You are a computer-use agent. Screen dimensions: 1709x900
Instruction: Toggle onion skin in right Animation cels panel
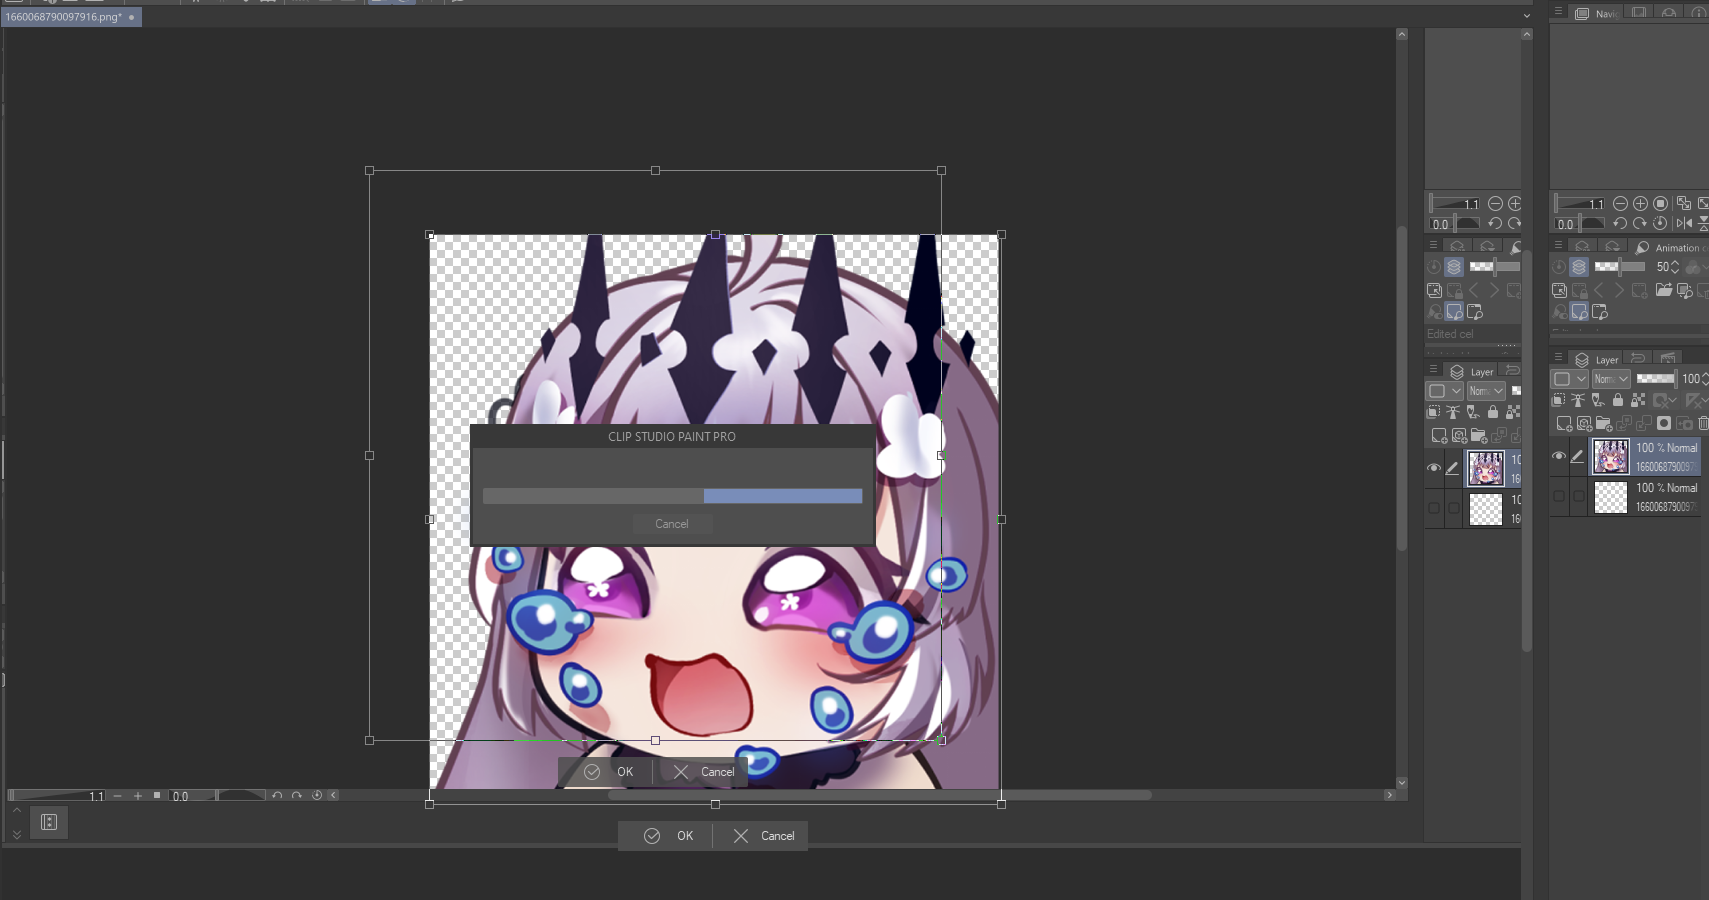[x=1578, y=267]
